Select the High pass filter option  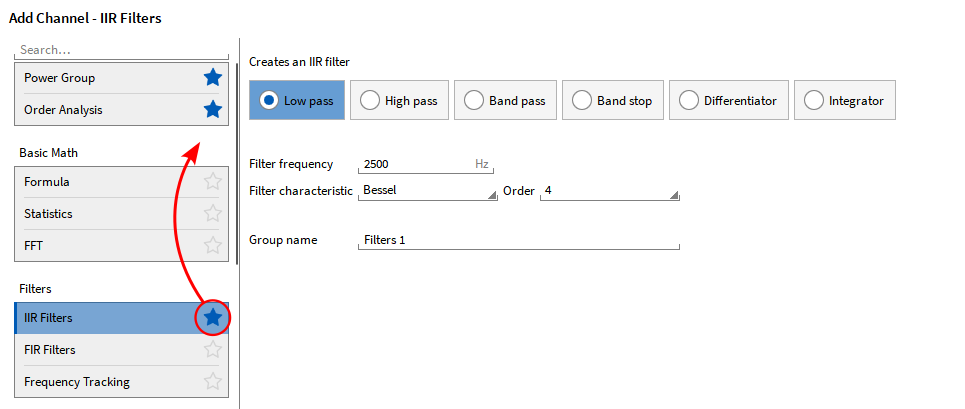click(398, 100)
